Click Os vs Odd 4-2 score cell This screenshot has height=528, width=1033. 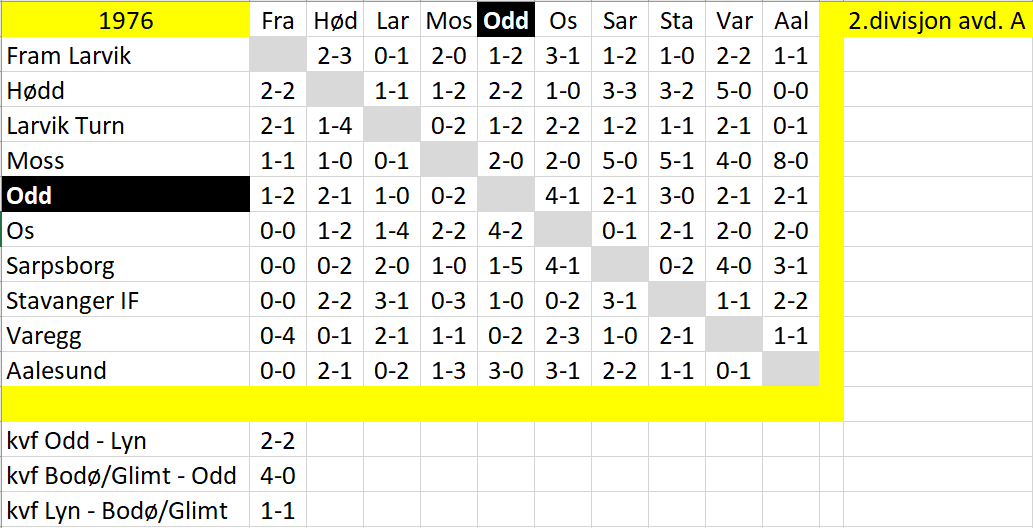(506, 230)
